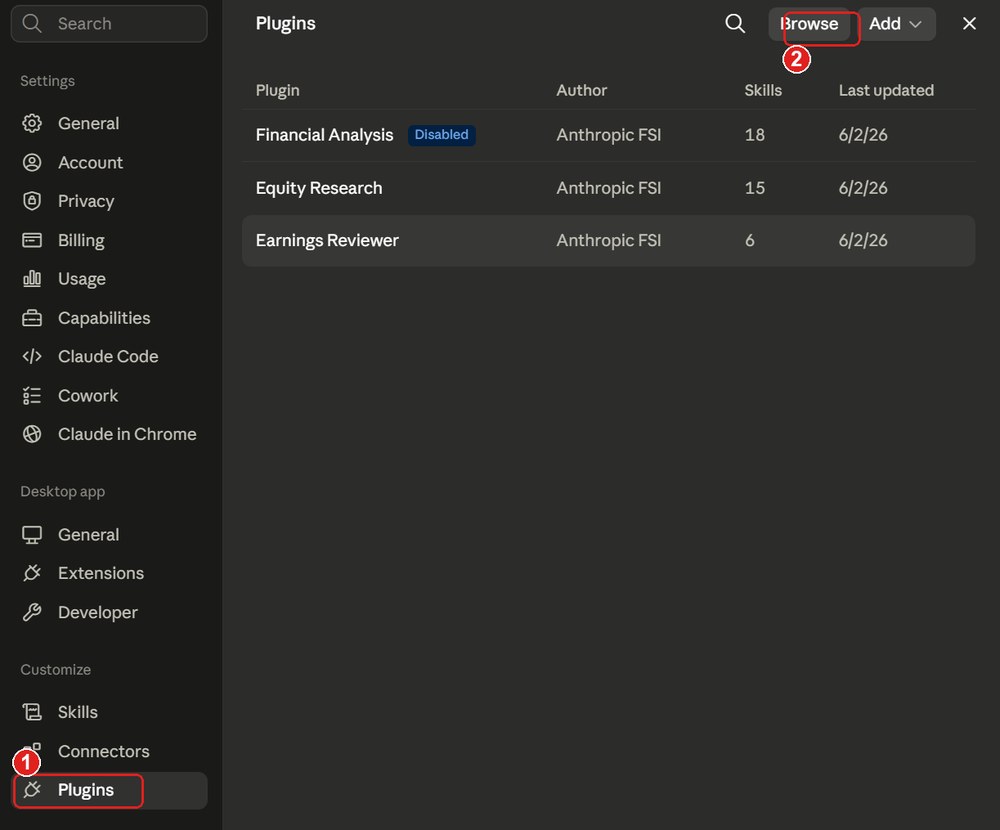
Task: Click Anthropic FSI in Earnings Reviewer row
Action: point(608,241)
